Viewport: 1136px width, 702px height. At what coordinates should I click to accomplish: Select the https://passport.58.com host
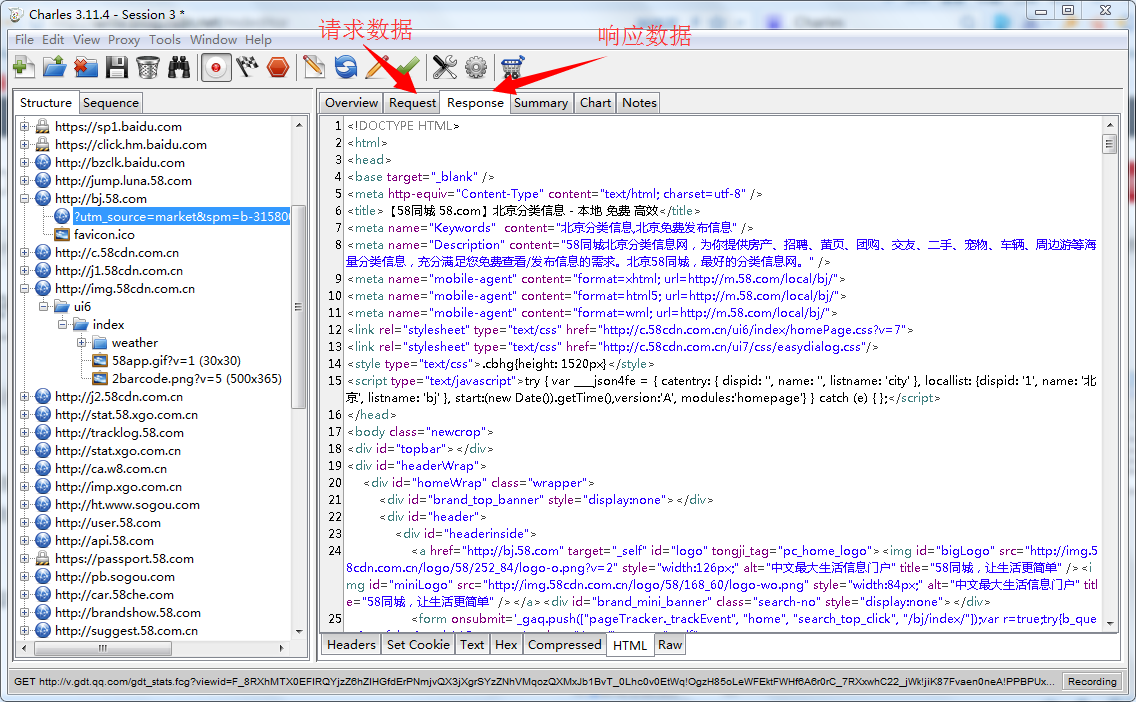coord(124,559)
